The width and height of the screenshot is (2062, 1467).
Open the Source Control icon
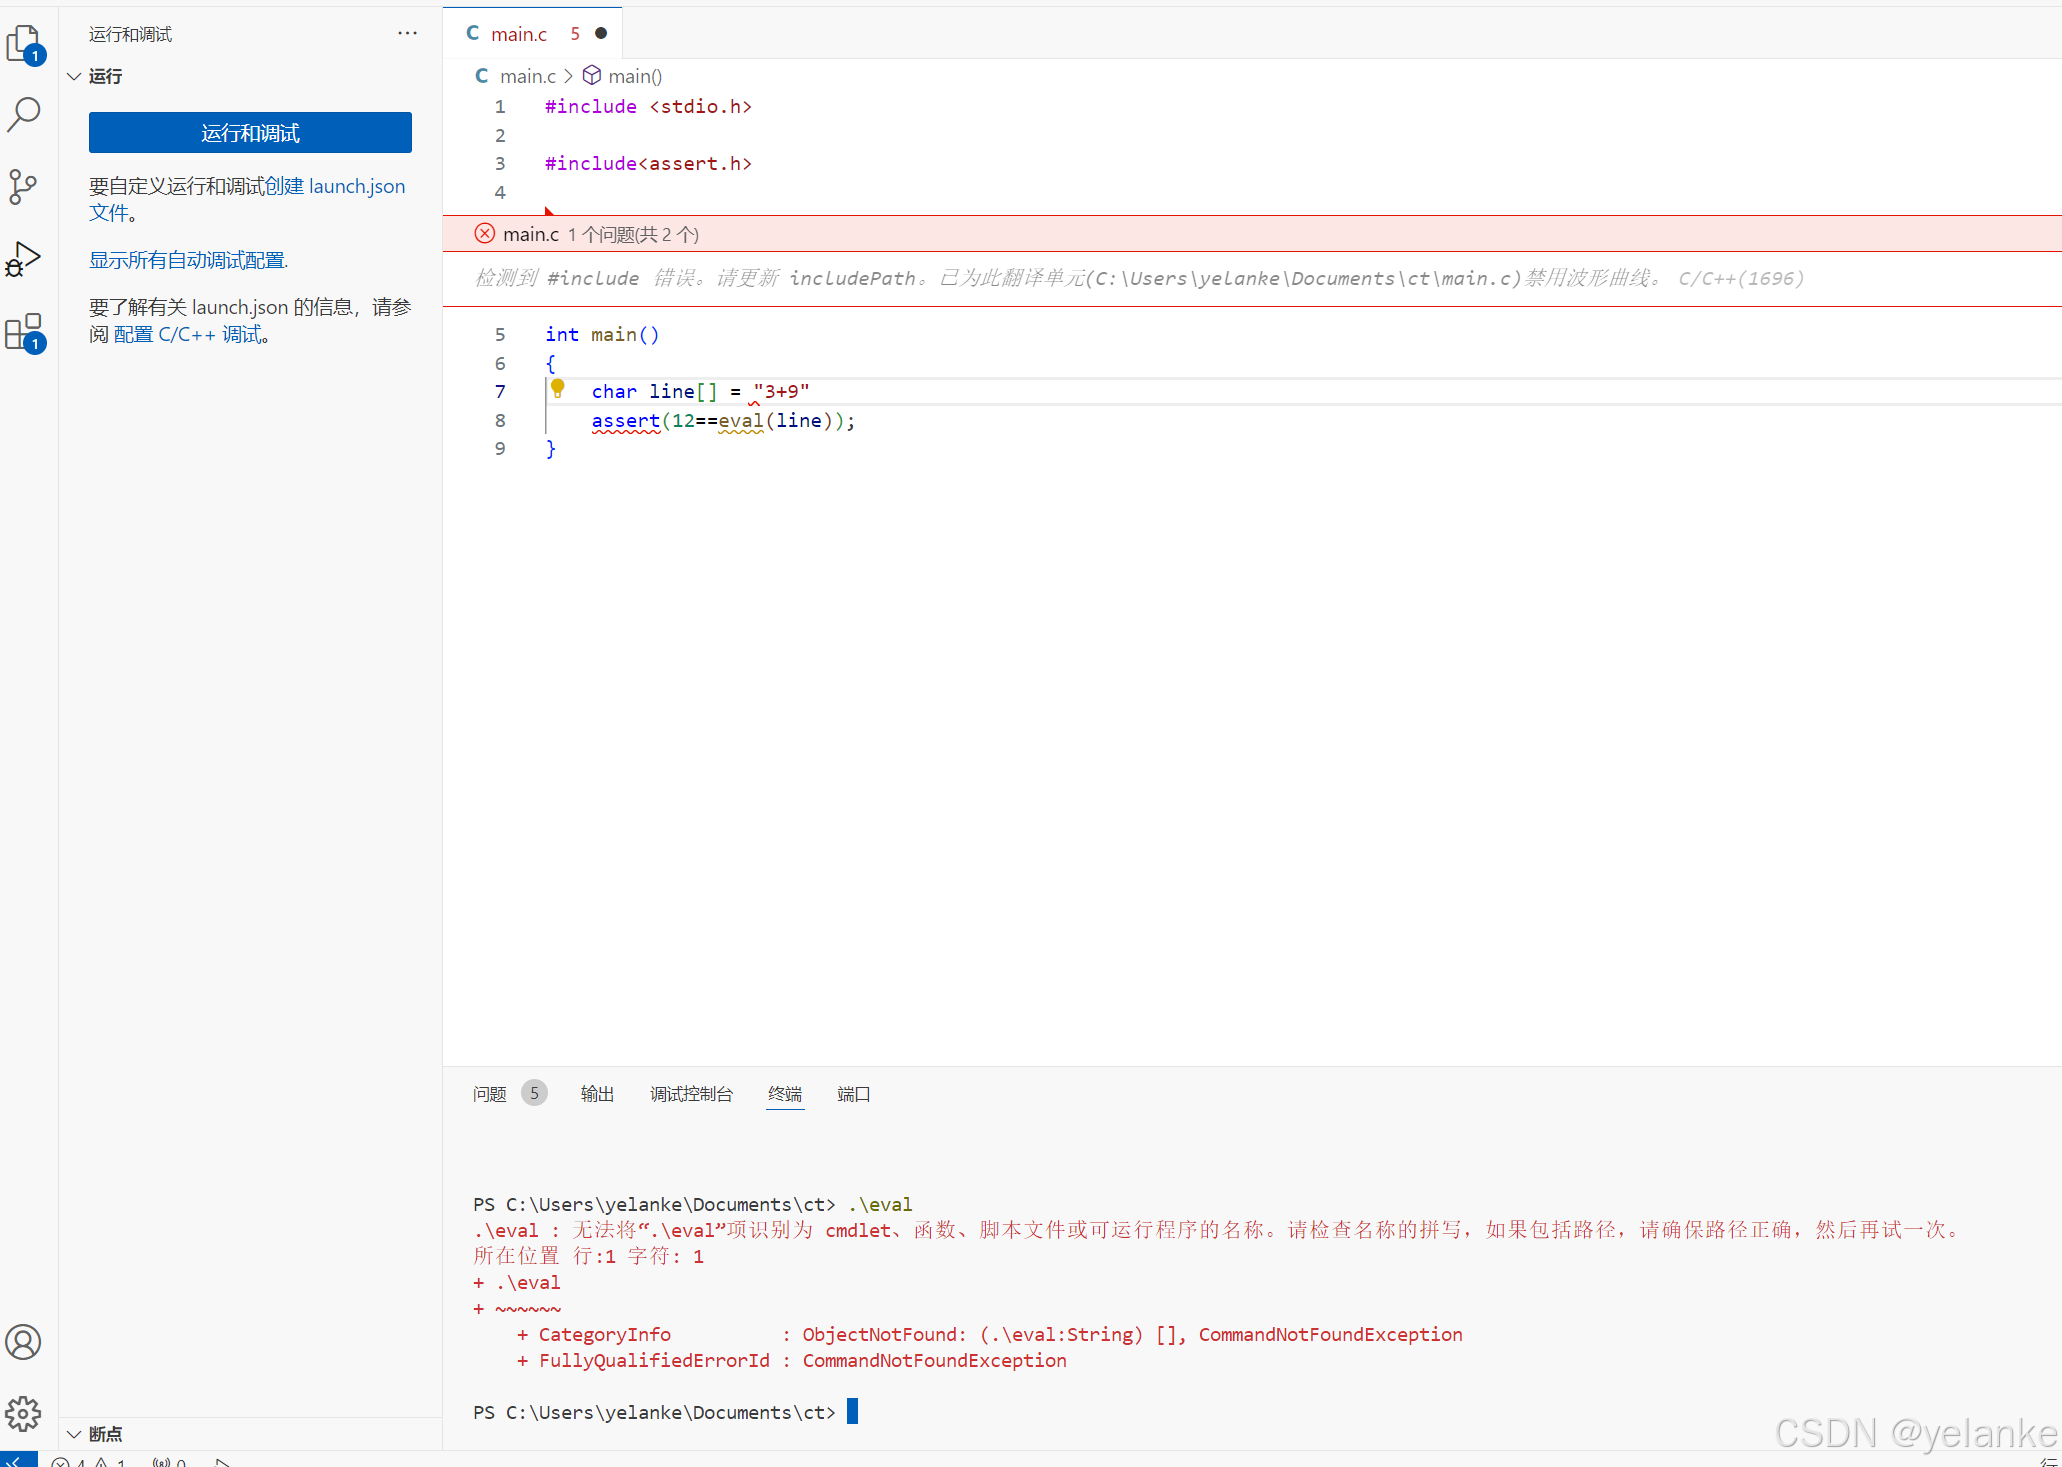coord(24,186)
